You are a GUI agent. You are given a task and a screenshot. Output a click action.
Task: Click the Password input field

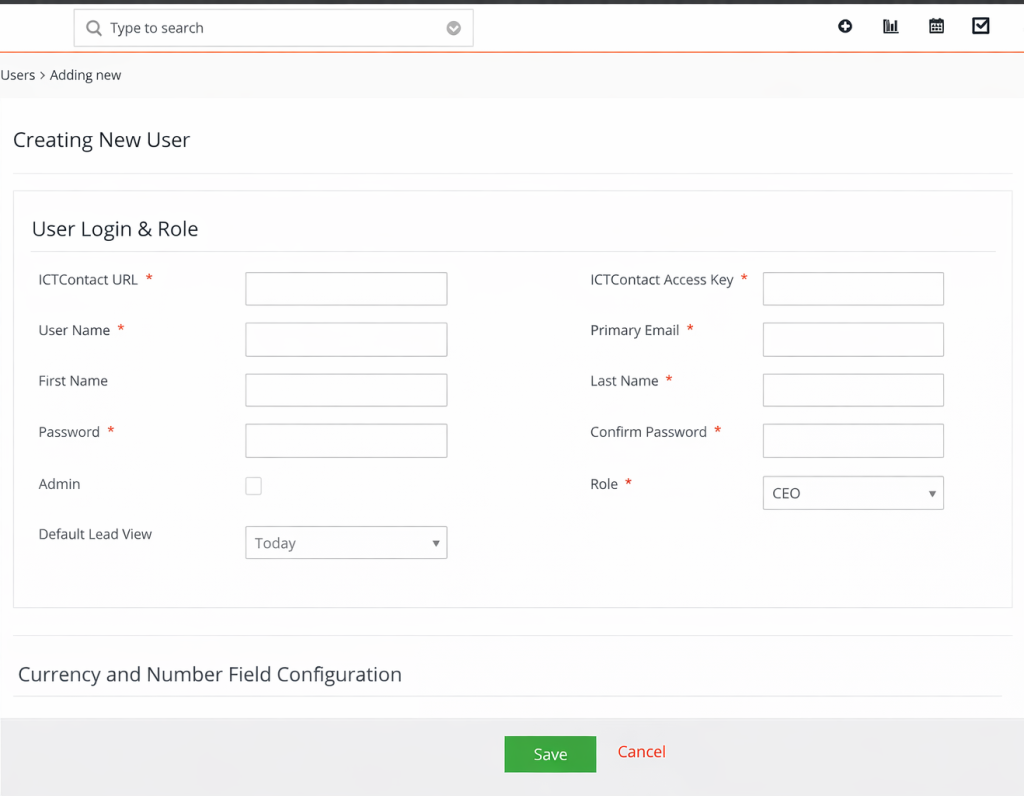point(345,440)
